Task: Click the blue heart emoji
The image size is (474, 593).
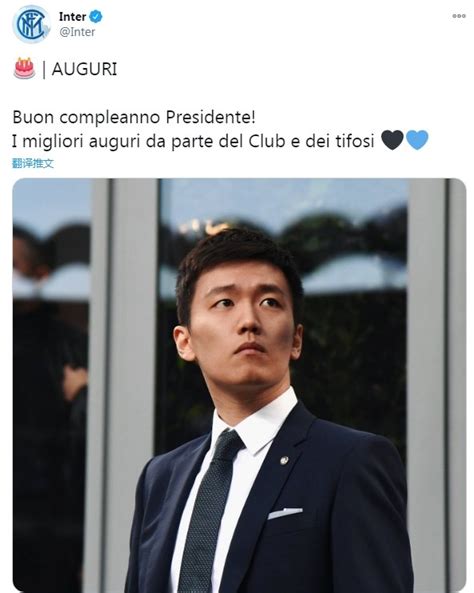Action: click(417, 140)
